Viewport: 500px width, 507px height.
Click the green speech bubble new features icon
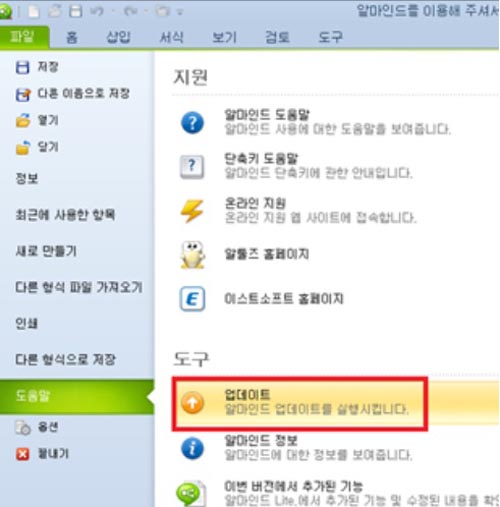tap(191, 494)
